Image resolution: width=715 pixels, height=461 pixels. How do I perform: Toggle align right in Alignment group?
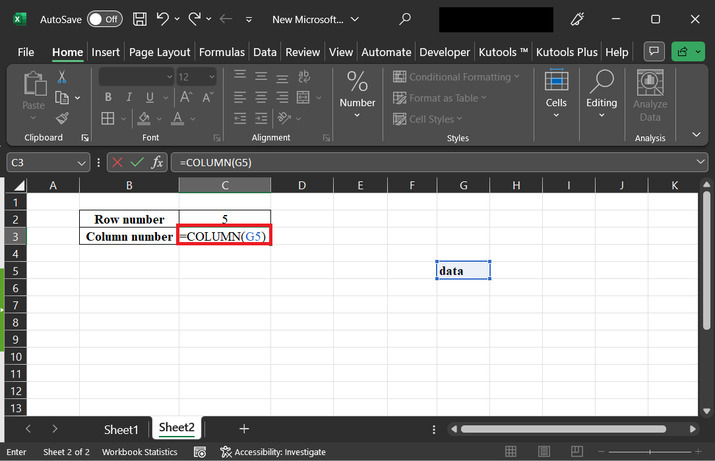point(282,97)
